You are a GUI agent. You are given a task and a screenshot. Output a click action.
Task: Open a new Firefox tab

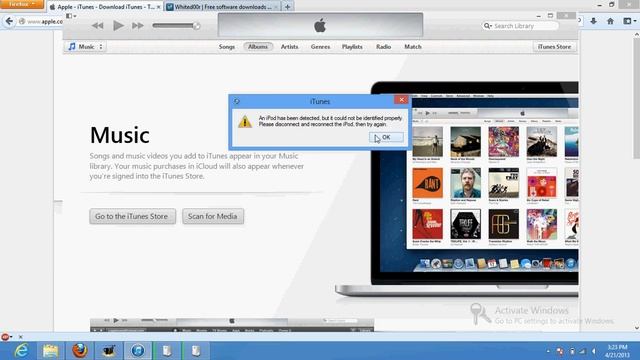pyautogui.click(x=287, y=7)
